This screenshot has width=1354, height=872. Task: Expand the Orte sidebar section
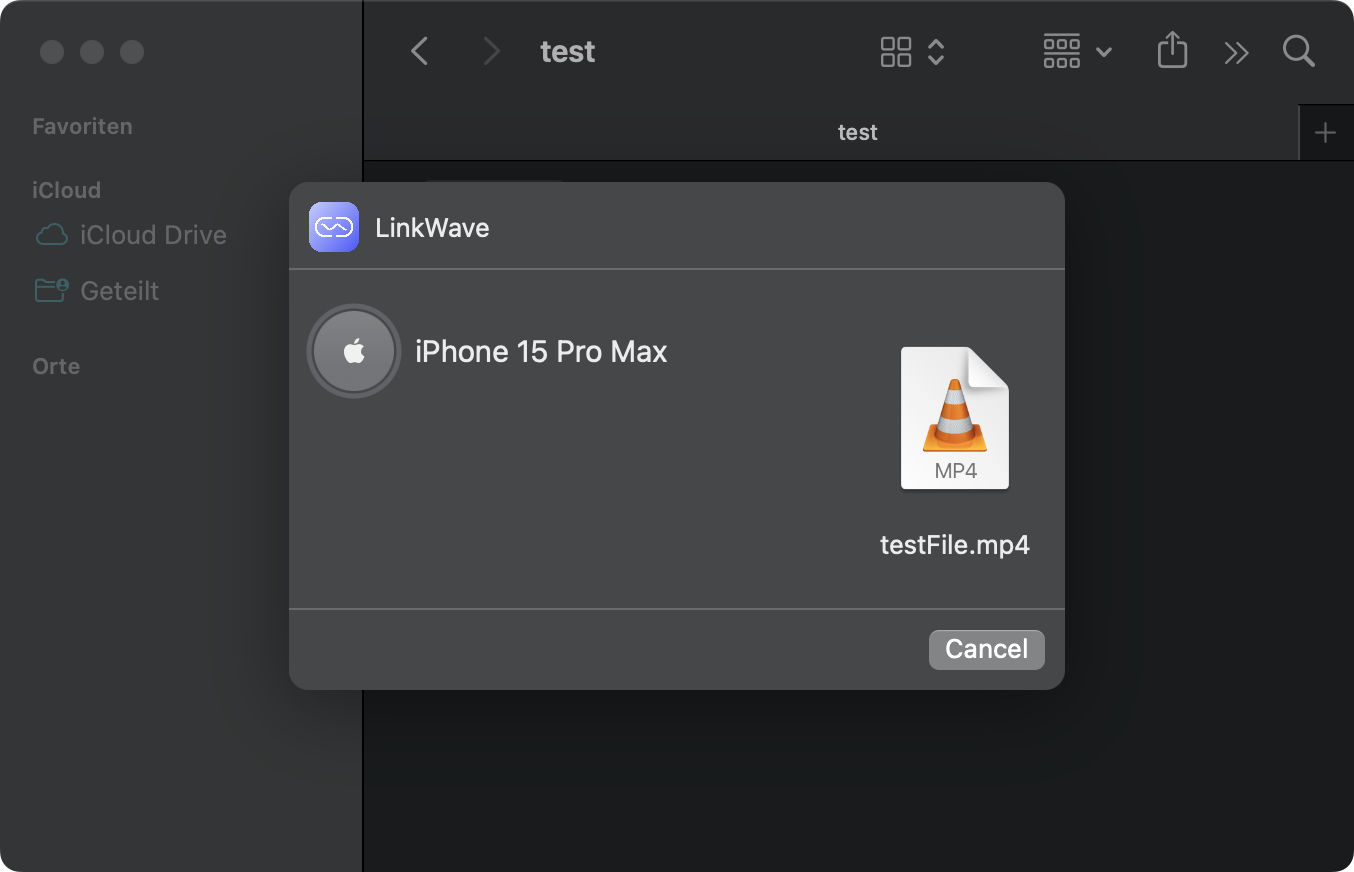click(x=56, y=366)
